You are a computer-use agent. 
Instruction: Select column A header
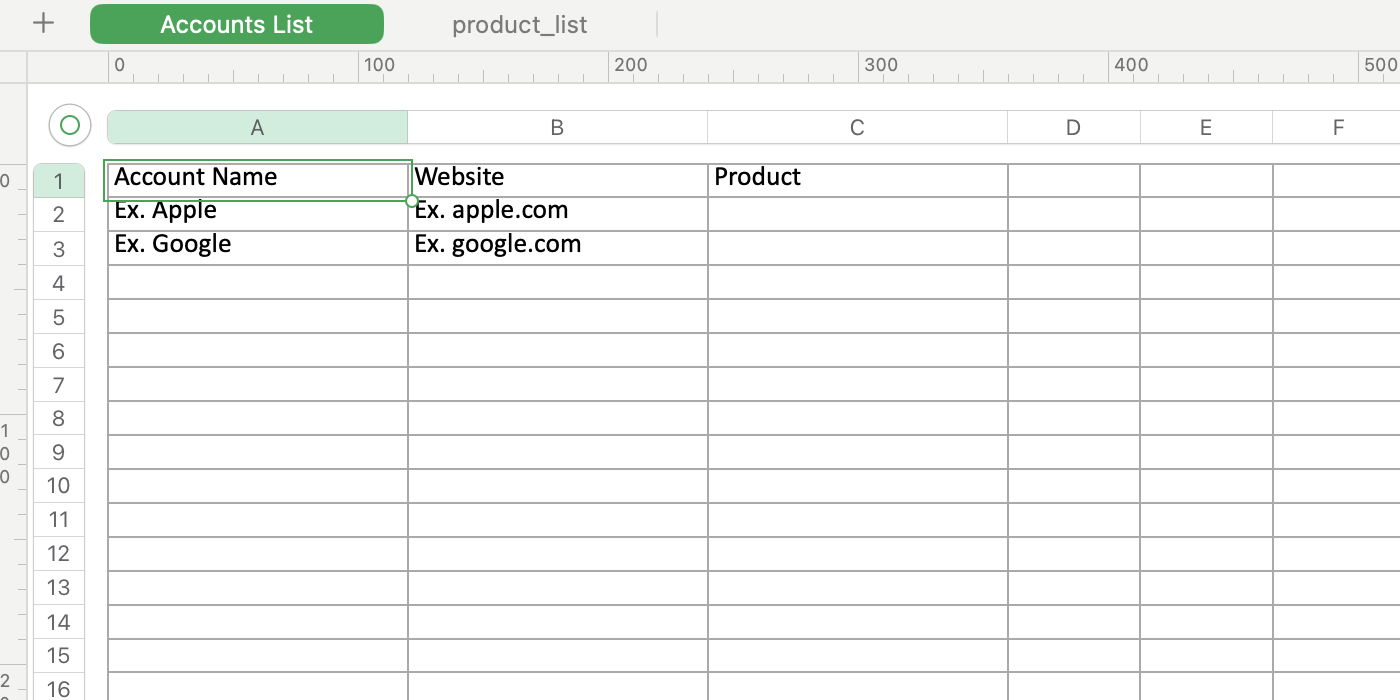(257, 127)
